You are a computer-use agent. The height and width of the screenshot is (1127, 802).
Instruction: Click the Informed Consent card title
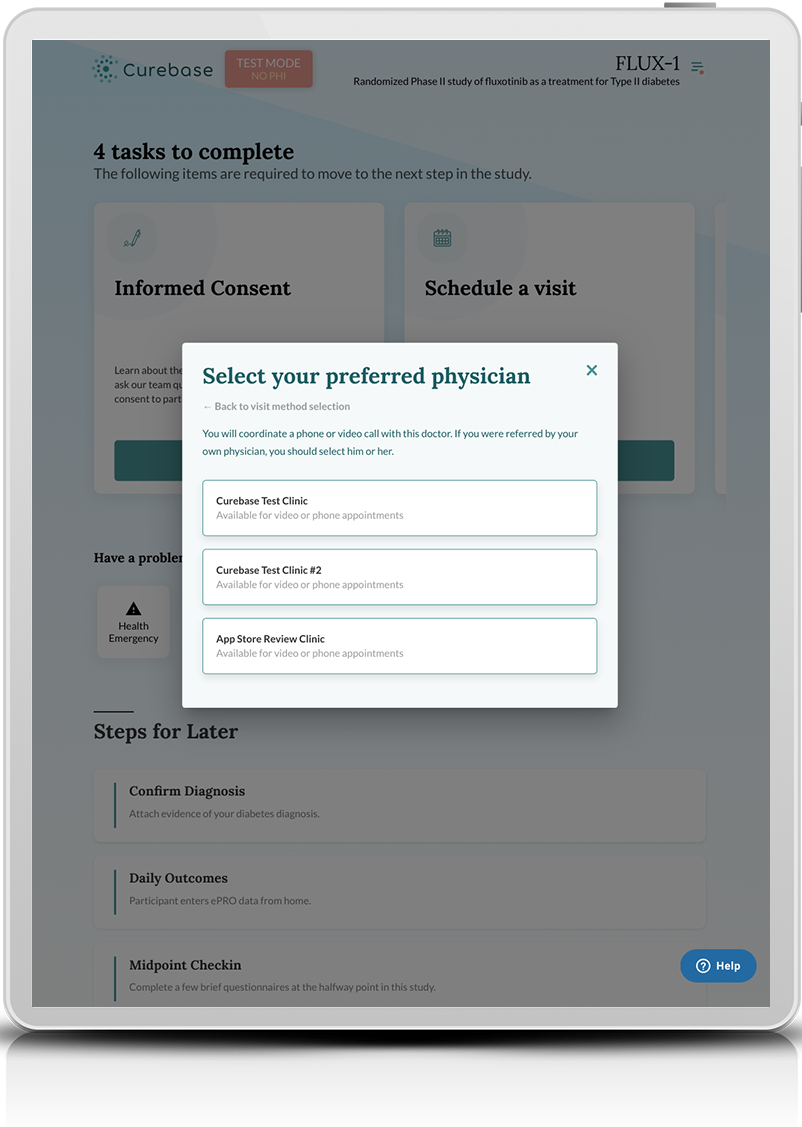point(202,289)
